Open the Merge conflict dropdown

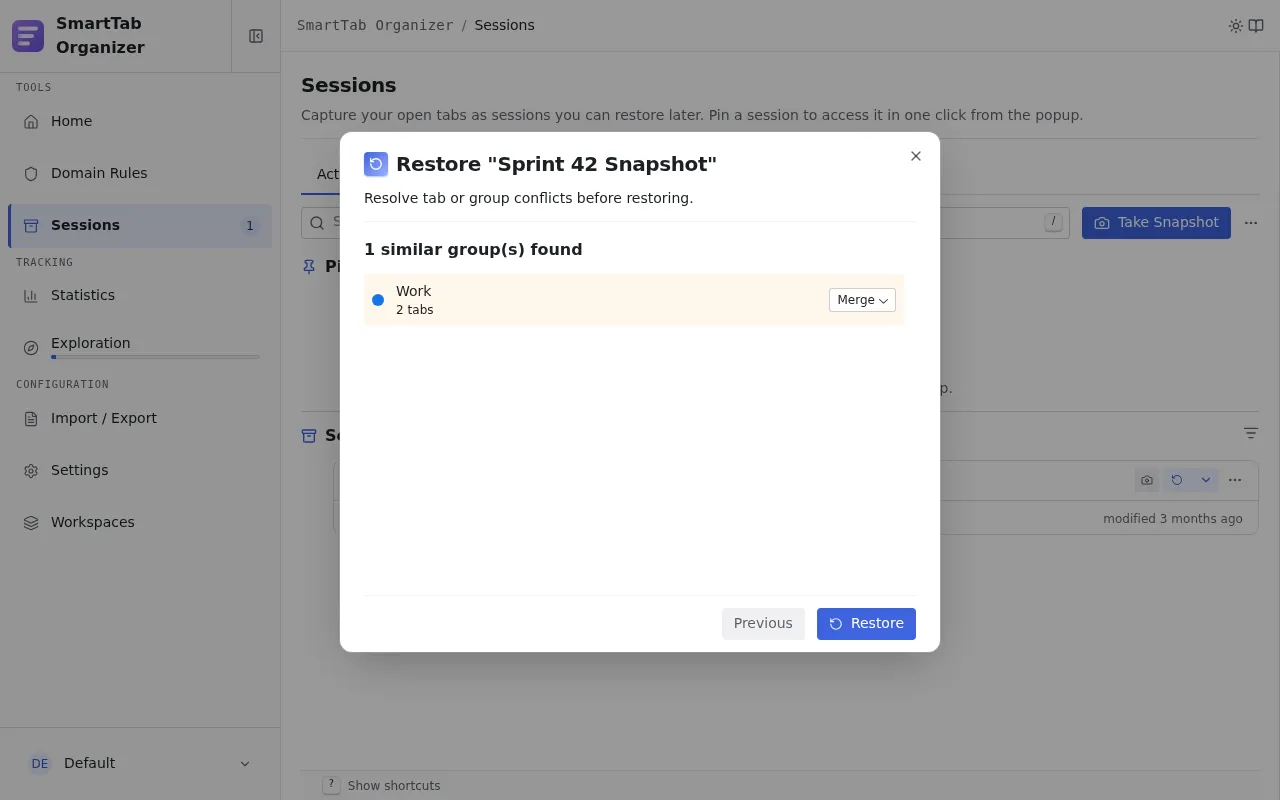[862, 300]
